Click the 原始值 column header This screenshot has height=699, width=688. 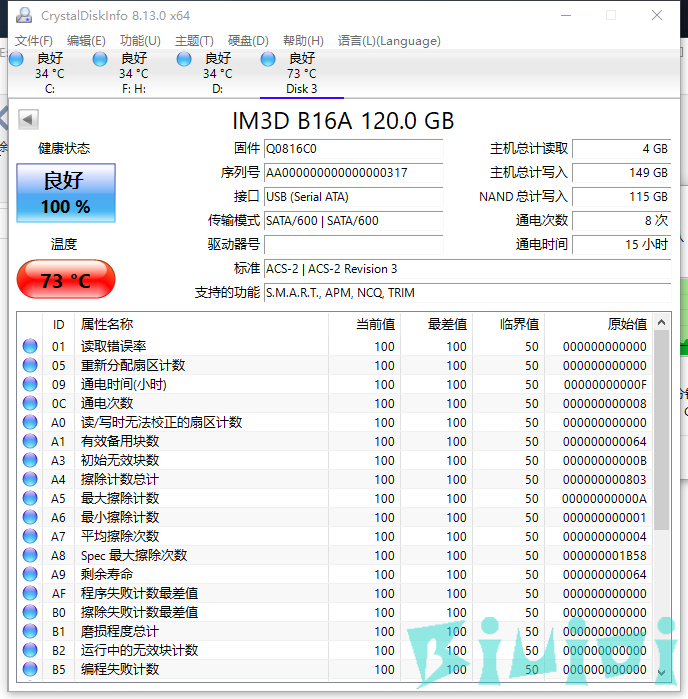click(598, 324)
